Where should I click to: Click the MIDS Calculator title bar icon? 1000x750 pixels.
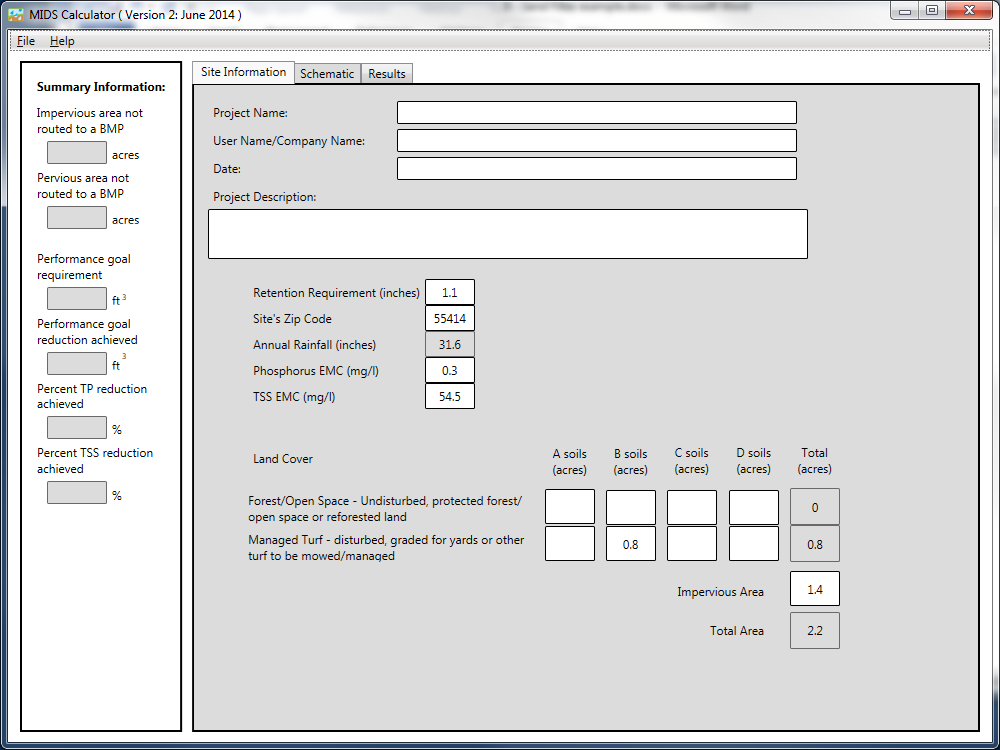[18, 10]
